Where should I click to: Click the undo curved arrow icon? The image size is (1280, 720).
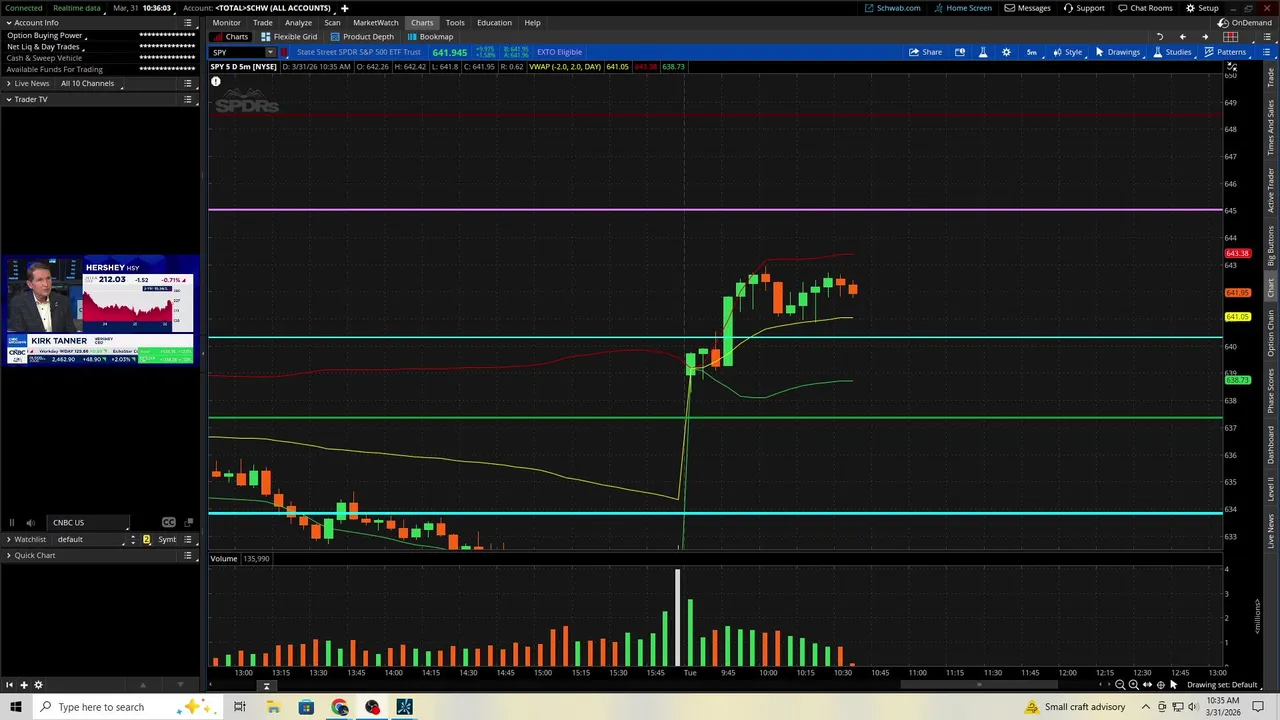coord(1159,37)
